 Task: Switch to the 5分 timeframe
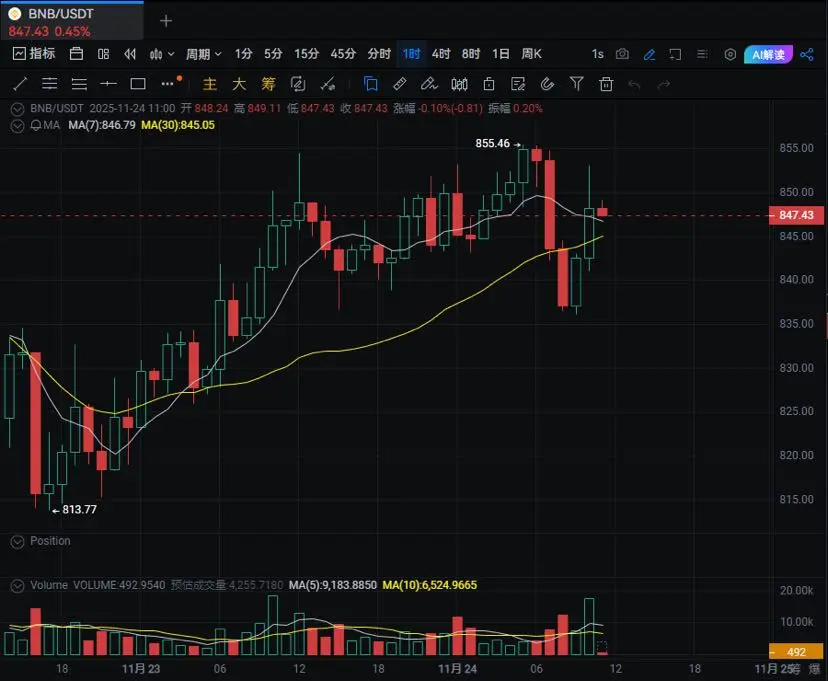pyautogui.click(x=273, y=54)
